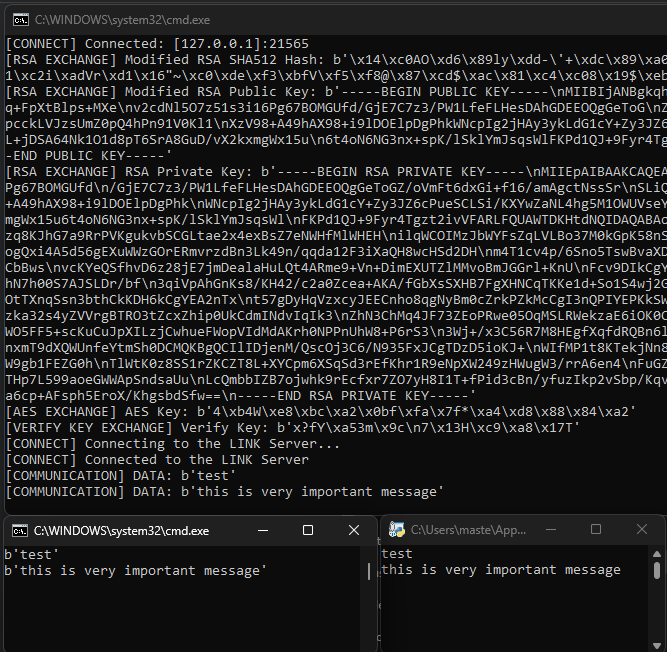Maximize the Python C:\Users\maste window

click(596, 530)
